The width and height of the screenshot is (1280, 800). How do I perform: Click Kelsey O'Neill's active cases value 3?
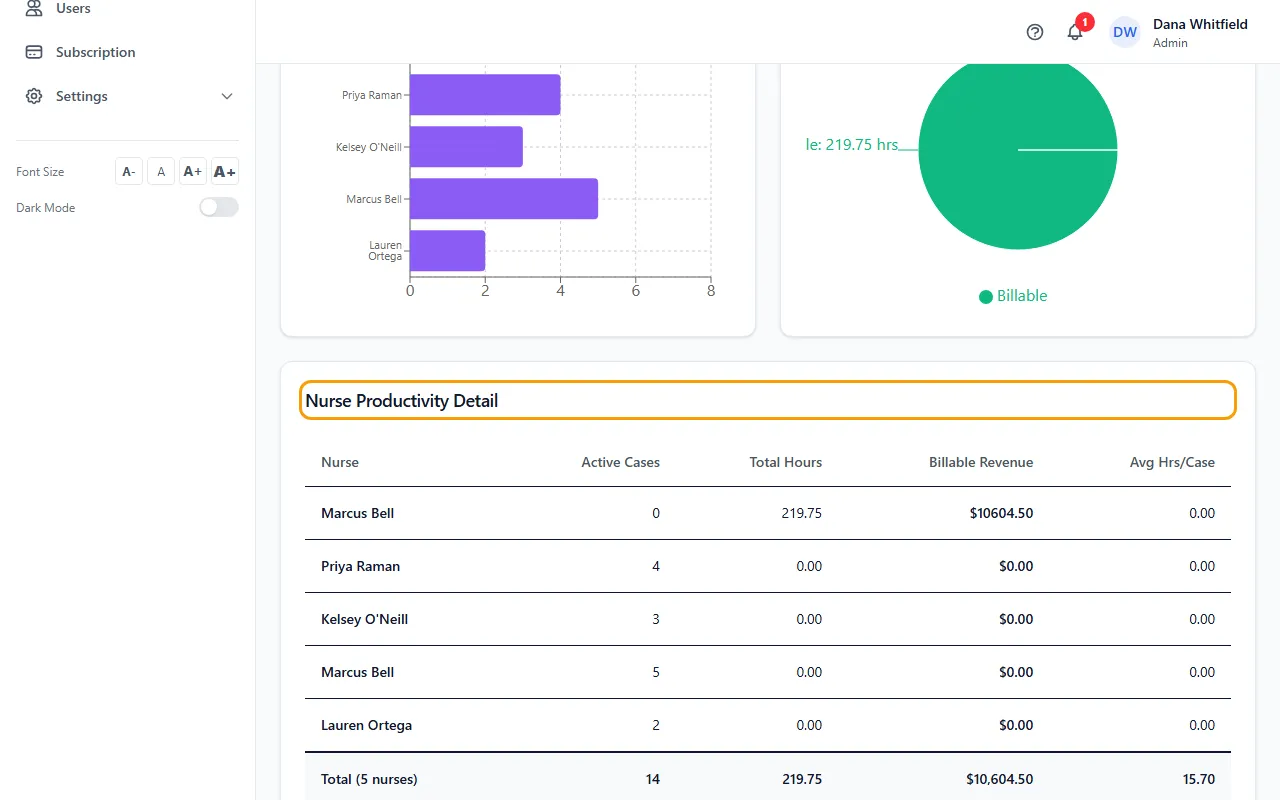tap(656, 619)
